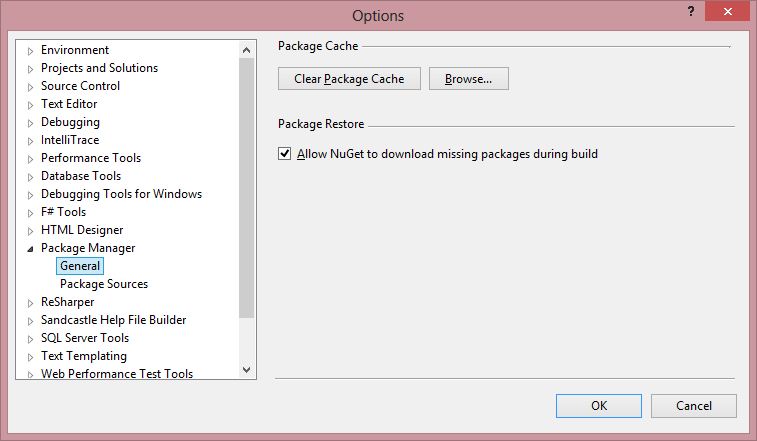Click the Browse... button
Viewport: 757px width, 441px height.
coord(468,79)
